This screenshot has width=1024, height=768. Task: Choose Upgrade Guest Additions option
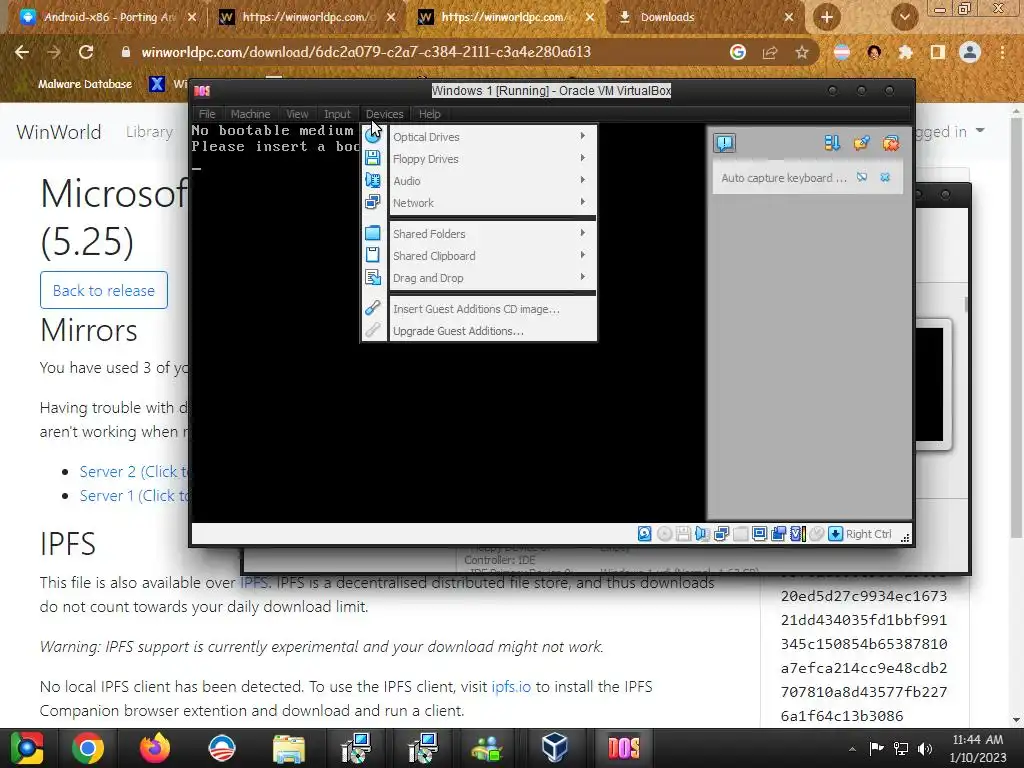point(493,331)
